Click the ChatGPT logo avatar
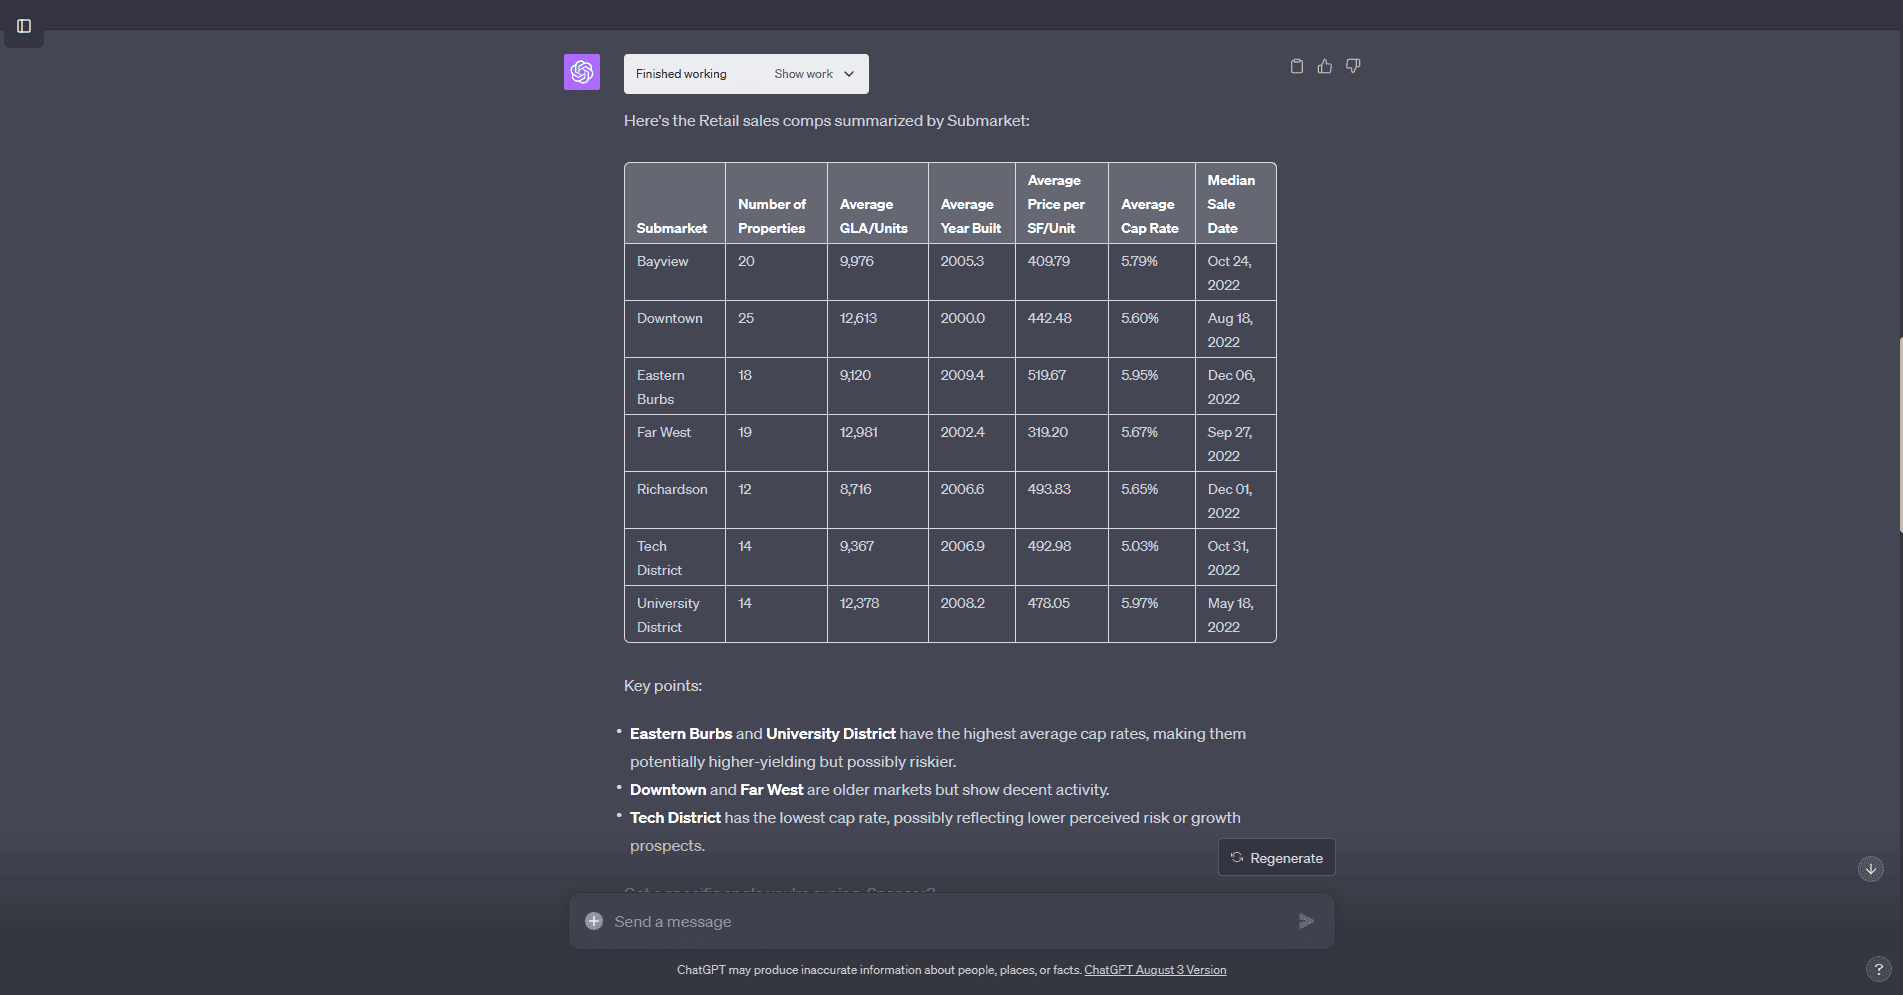 coord(582,72)
